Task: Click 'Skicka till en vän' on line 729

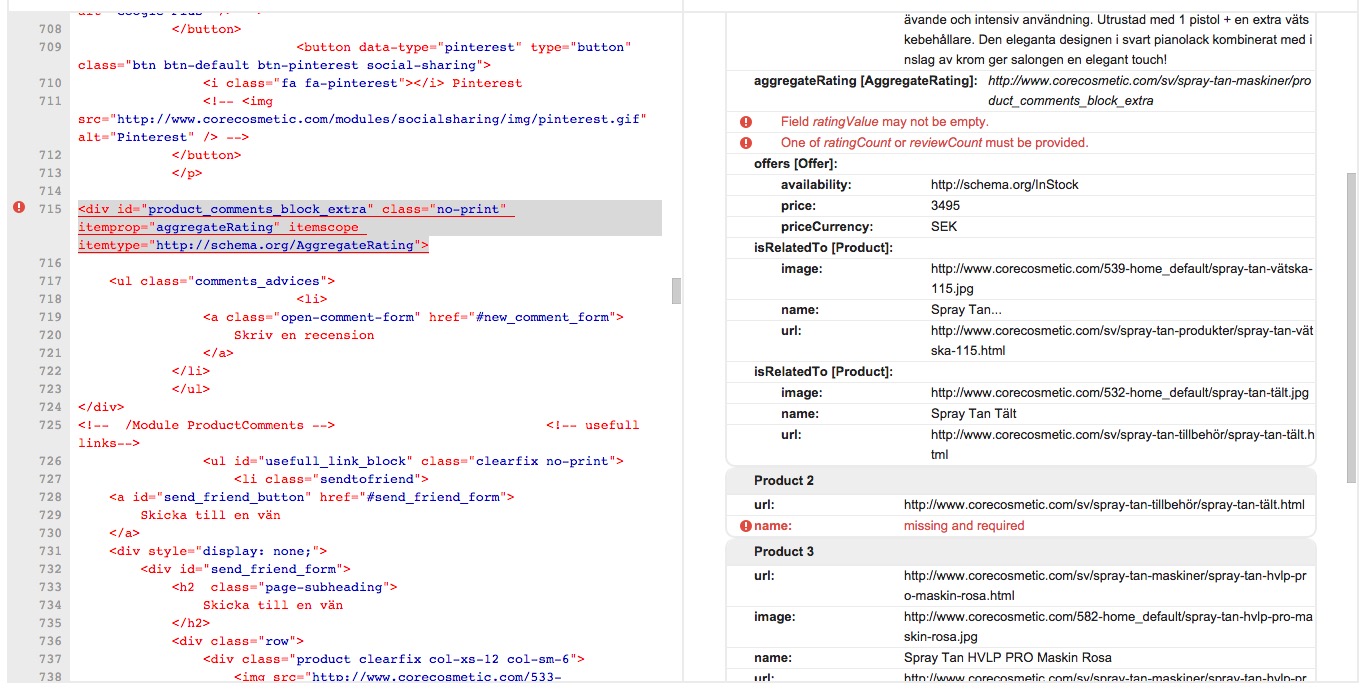Action: 210,515
